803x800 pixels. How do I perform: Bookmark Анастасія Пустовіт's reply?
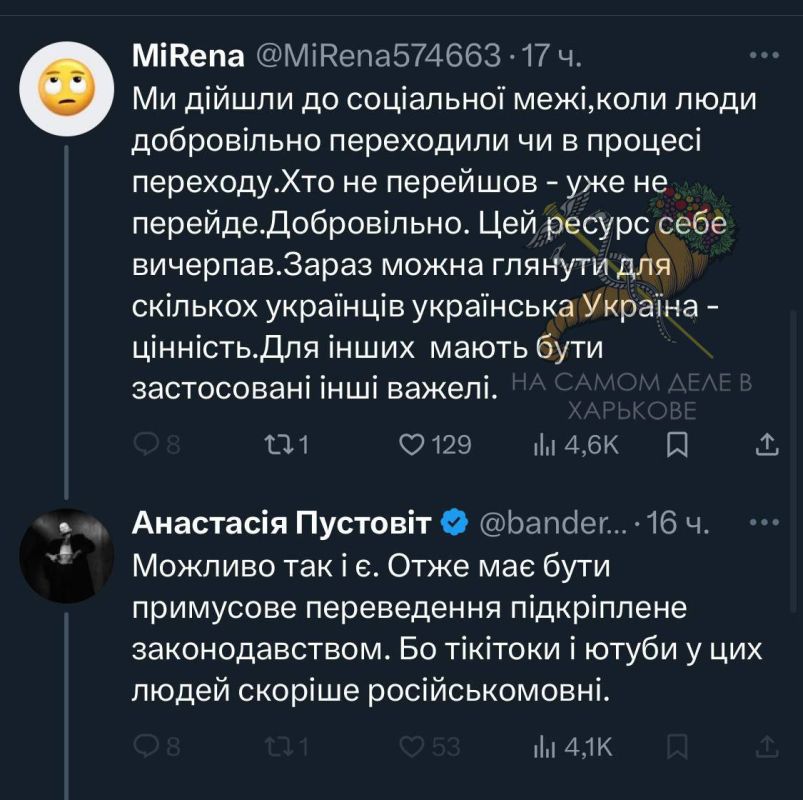[x=677, y=746]
